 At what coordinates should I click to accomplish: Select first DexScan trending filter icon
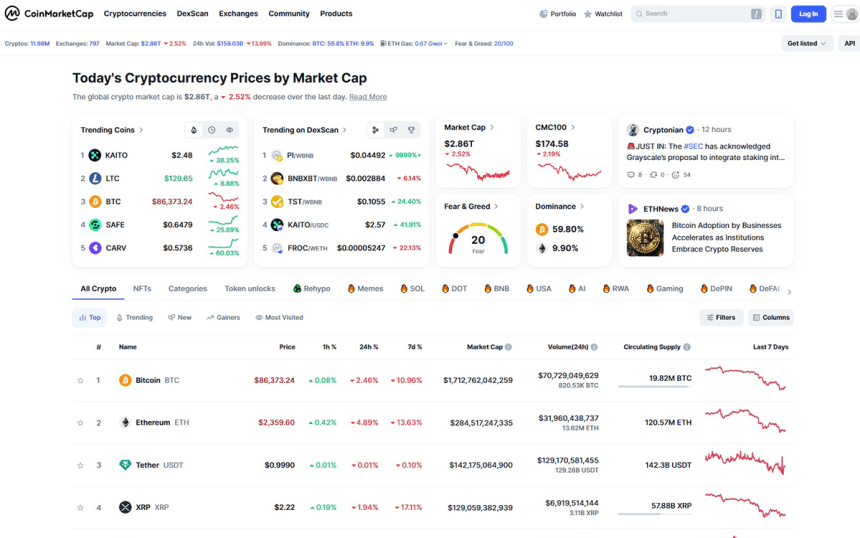tap(376, 130)
